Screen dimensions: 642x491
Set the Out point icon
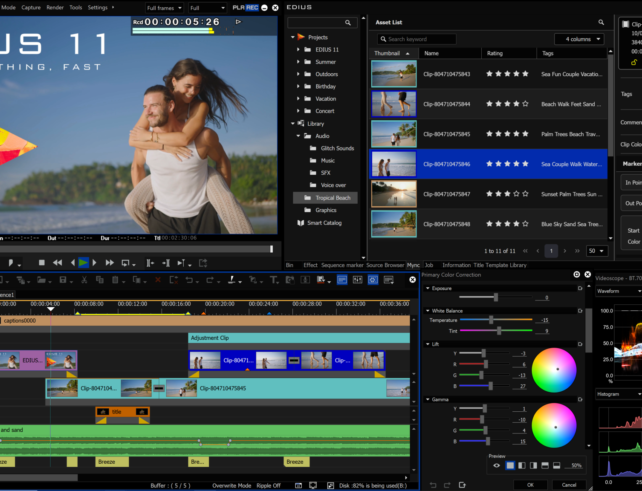166,263
